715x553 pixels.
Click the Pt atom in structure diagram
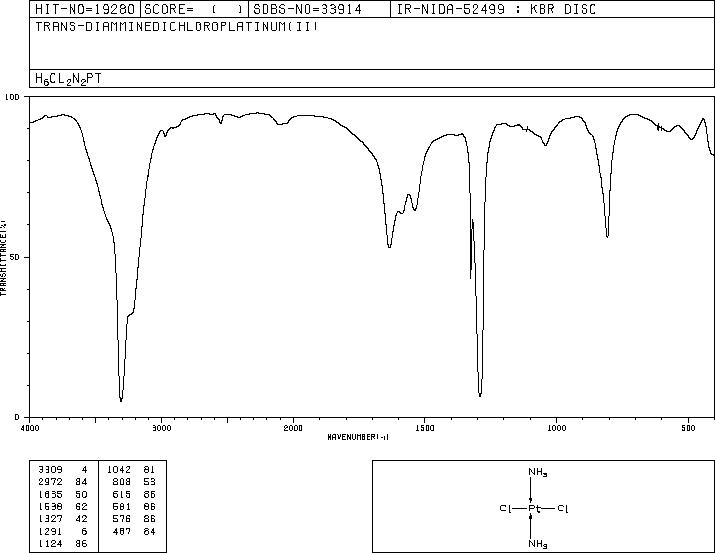(x=534, y=508)
